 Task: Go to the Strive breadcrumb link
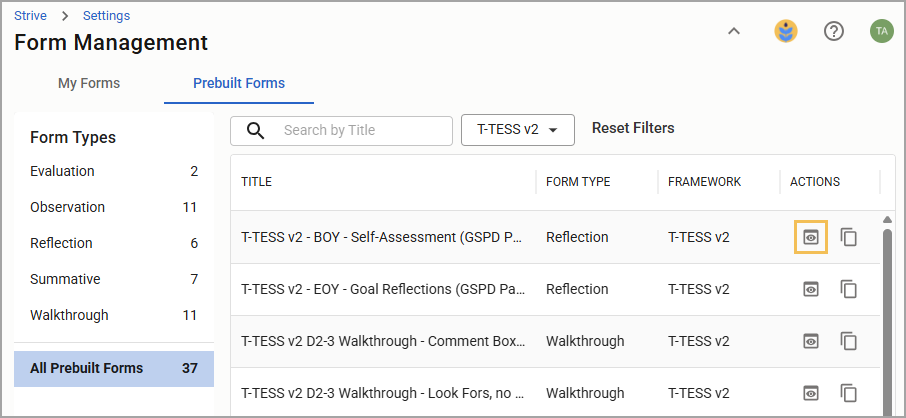31,16
